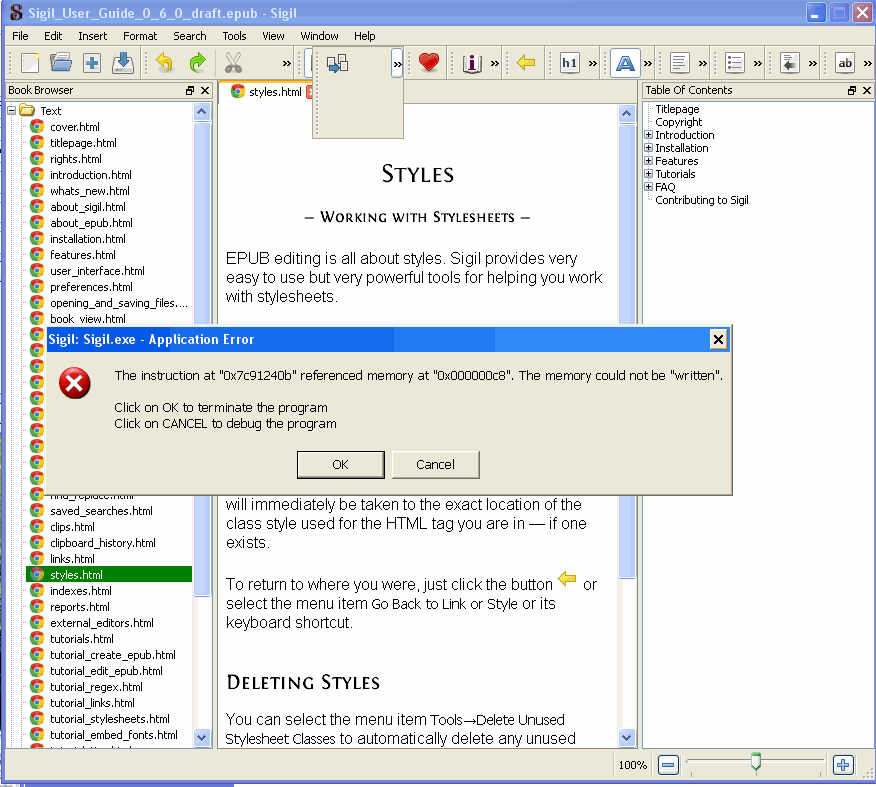The image size is (876, 787).
Task: Expand the Tutorials entry in Table Of Contents
Action: (x=648, y=173)
